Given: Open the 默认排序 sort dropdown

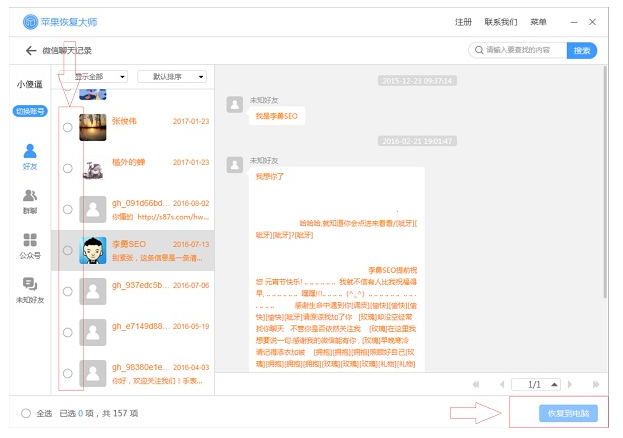Looking at the screenshot, I should (x=172, y=76).
